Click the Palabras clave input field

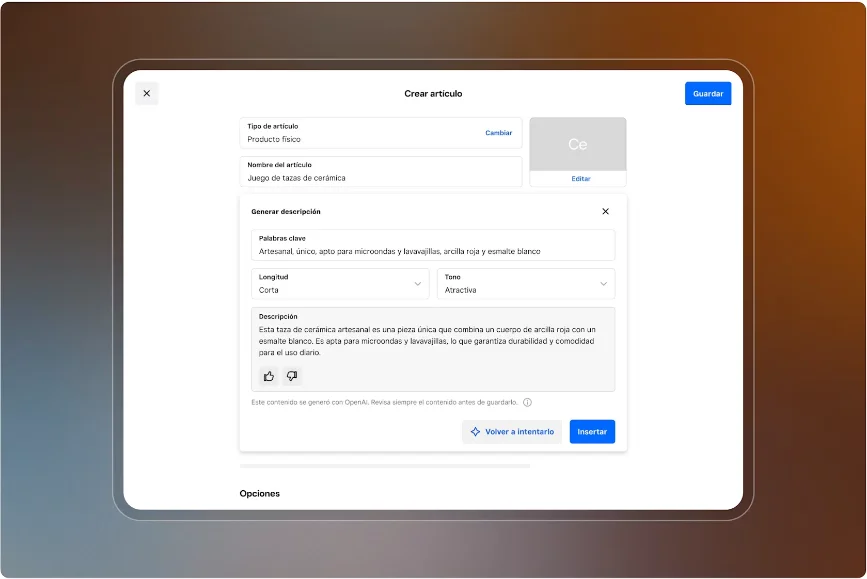click(x=433, y=245)
